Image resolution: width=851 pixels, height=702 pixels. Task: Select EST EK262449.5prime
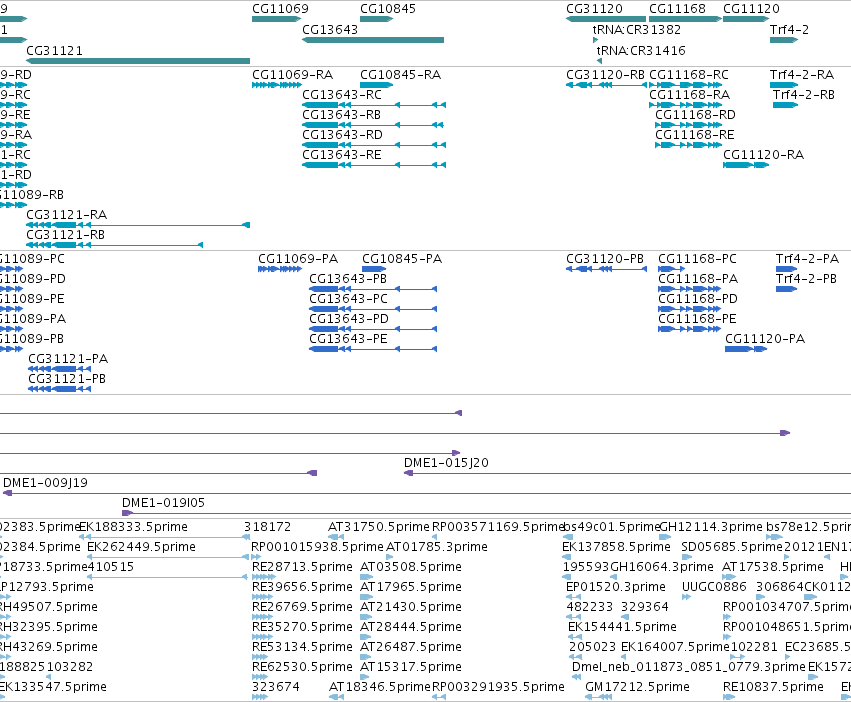coord(141,547)
